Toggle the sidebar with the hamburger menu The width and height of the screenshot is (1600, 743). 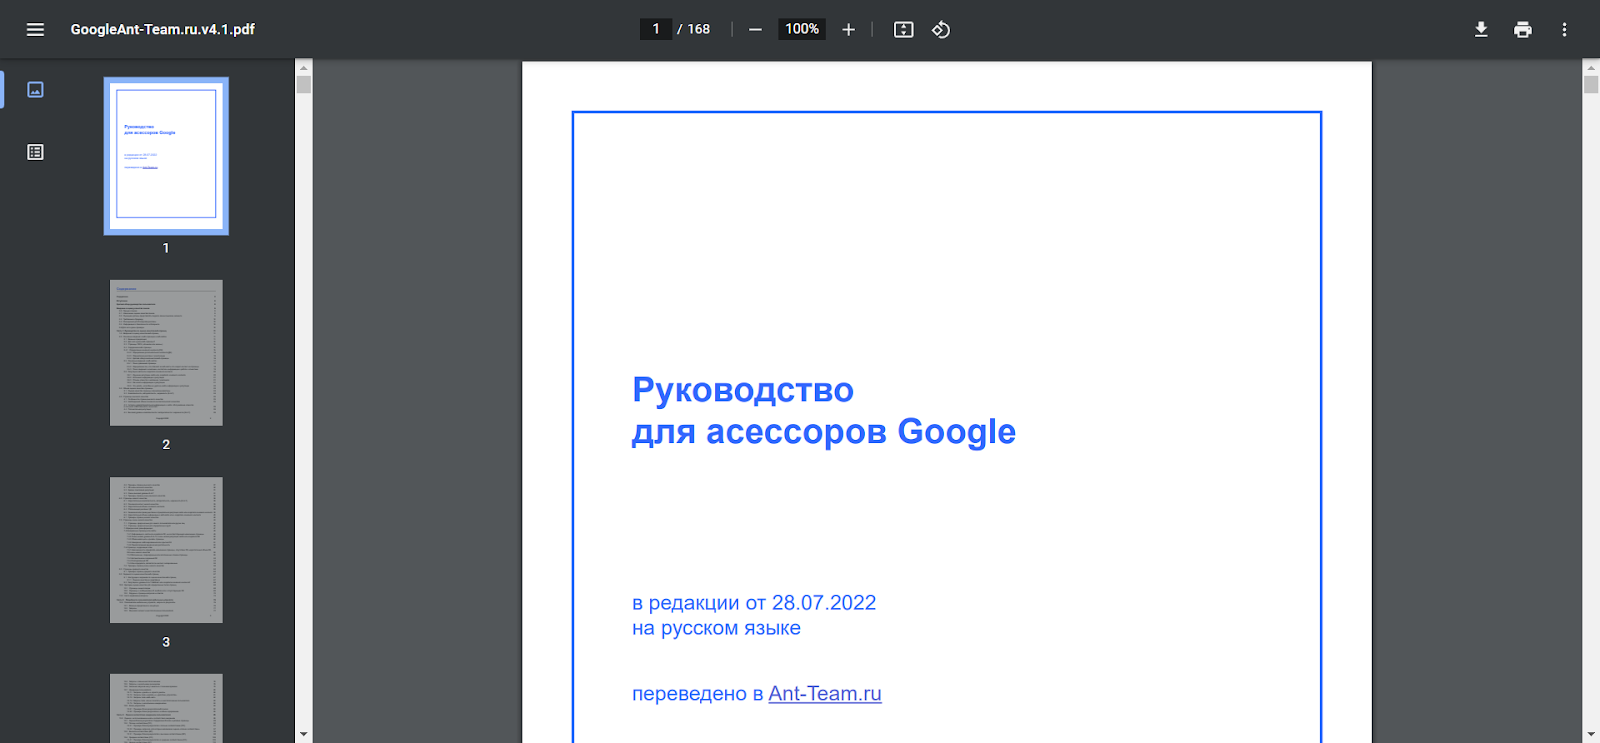pyautogui.click(x=35, y=30)
